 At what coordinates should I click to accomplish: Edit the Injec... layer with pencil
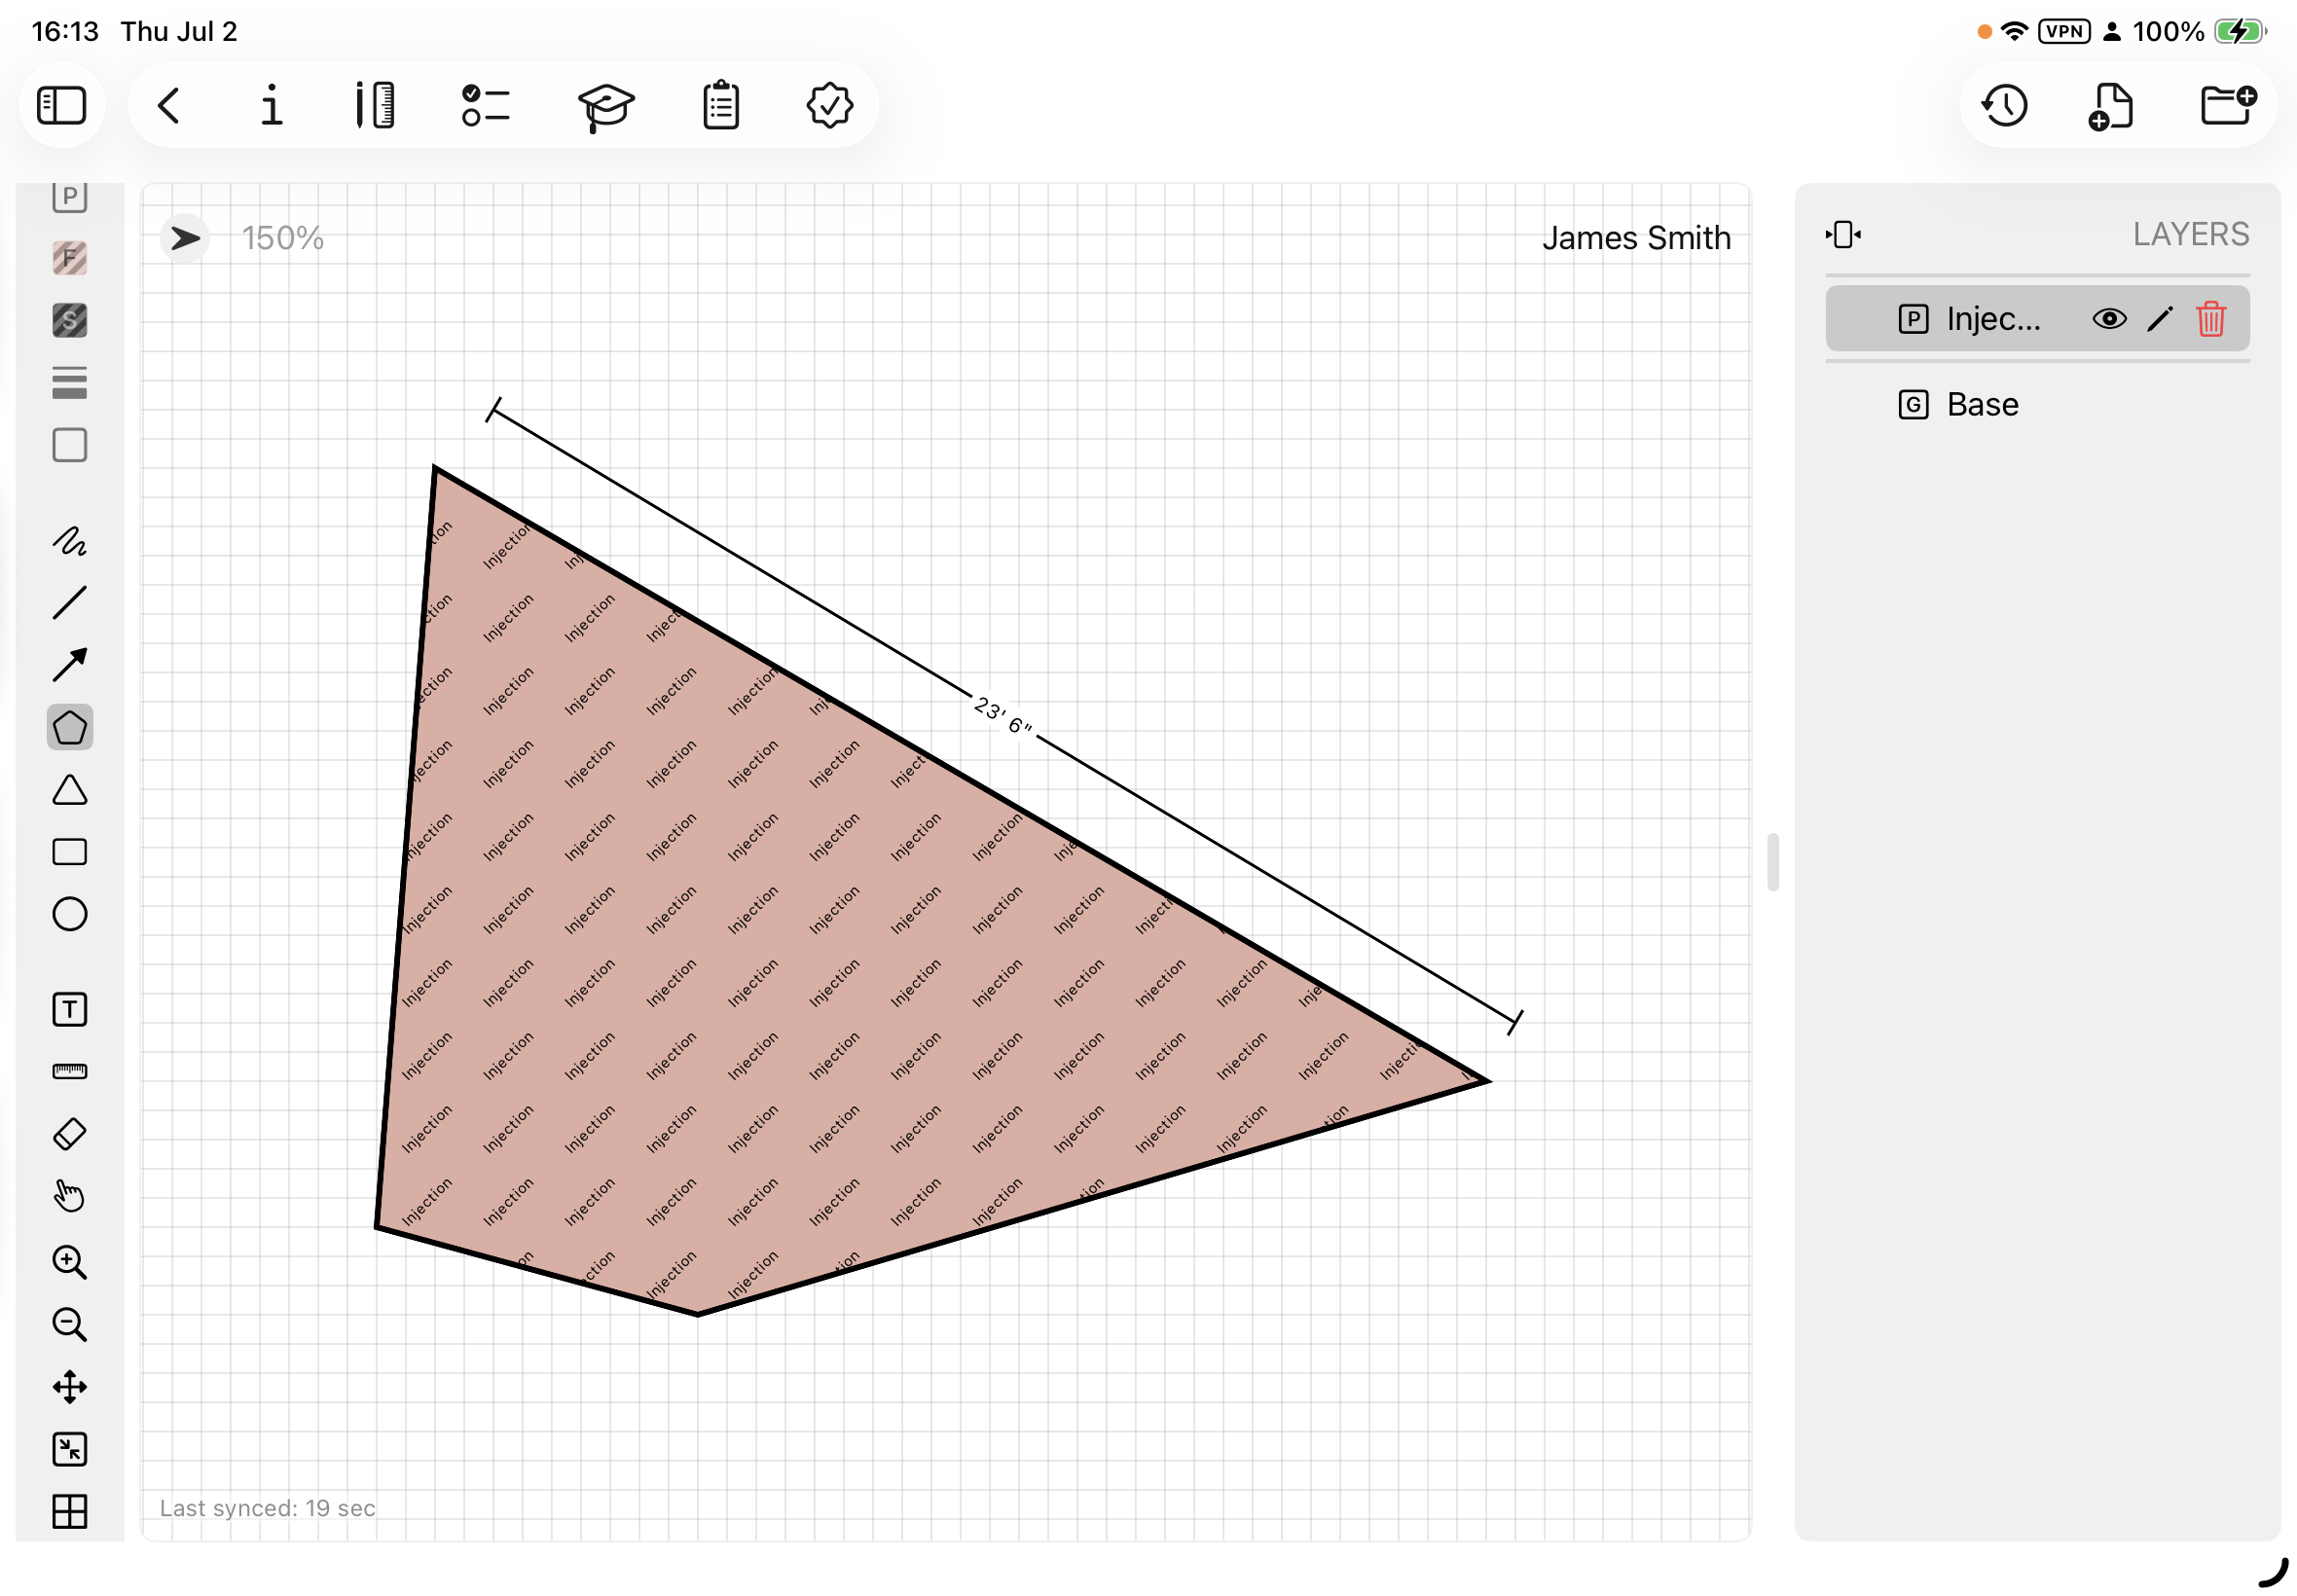coord(2160,319)
